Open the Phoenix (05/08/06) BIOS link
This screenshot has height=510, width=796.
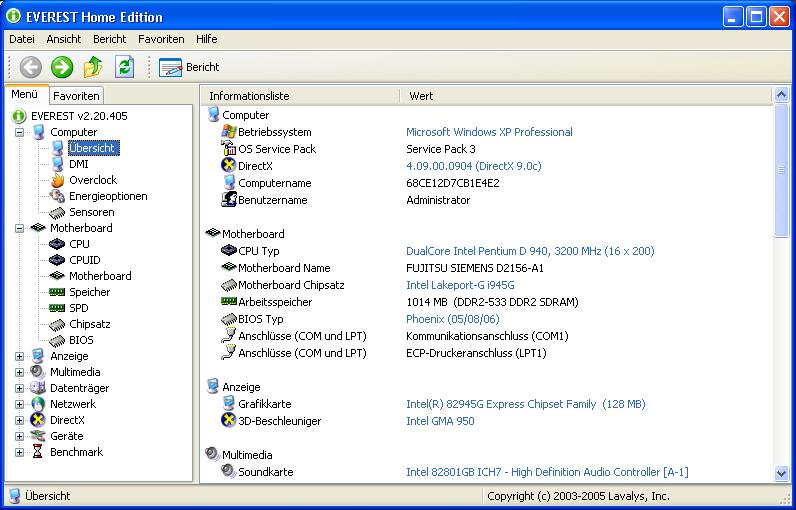[x=453, y=319]
